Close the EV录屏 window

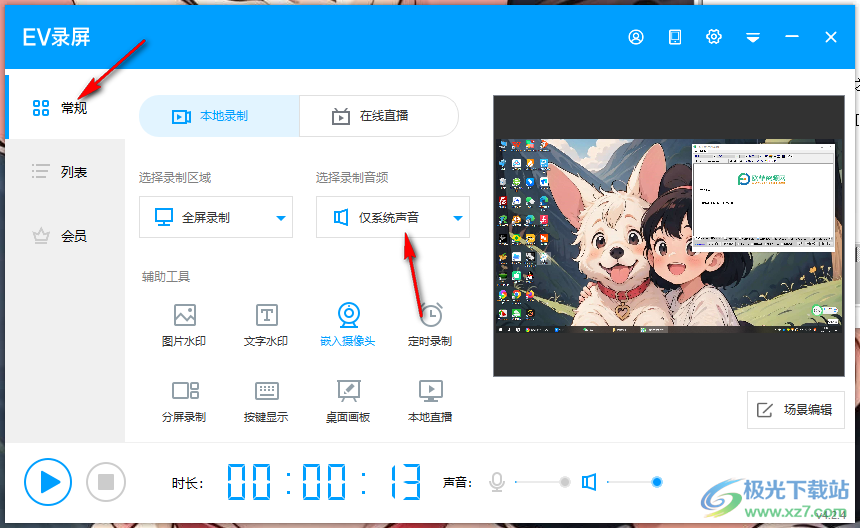[831, 37]
